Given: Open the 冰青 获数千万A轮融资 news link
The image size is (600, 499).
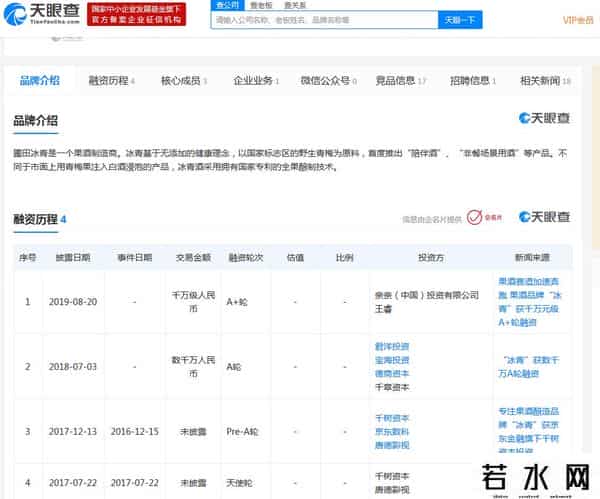Looking at the screenshot, I should point(529,367).
